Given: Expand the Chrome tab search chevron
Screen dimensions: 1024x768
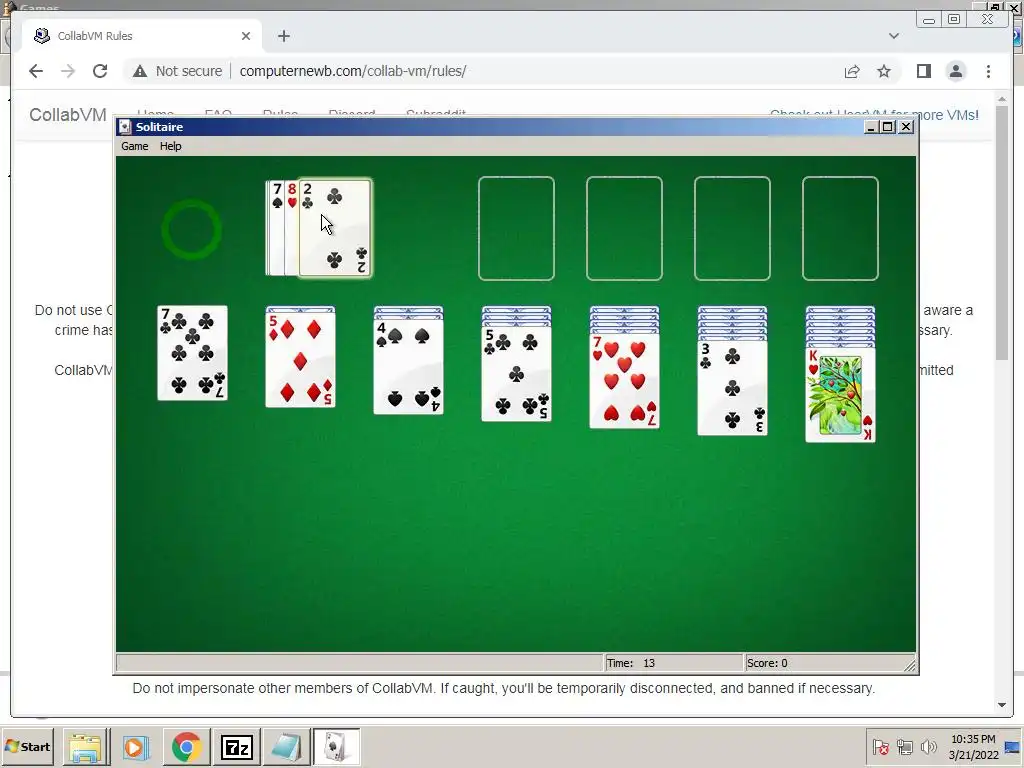Looking at the screenshot, I should 894,36.
